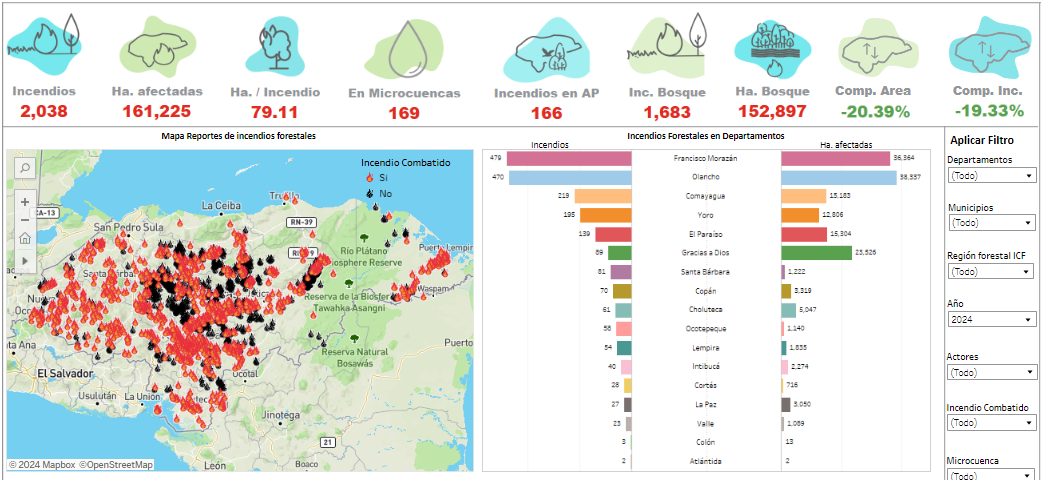
Task: Expand map tools with the arrow button
Action: [25, 261]
